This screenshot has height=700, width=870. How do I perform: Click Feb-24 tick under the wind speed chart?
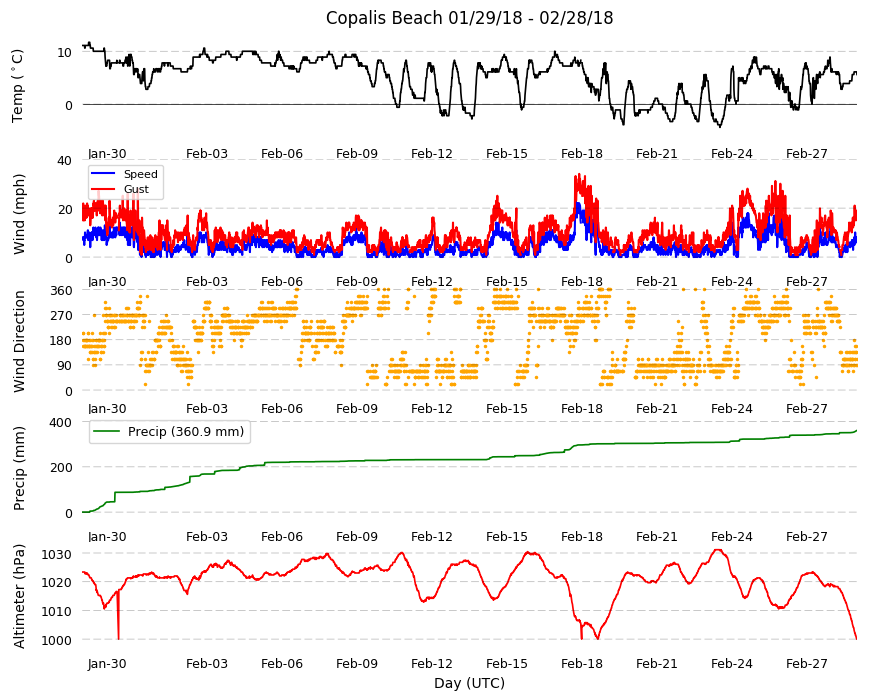click(731, 281)
